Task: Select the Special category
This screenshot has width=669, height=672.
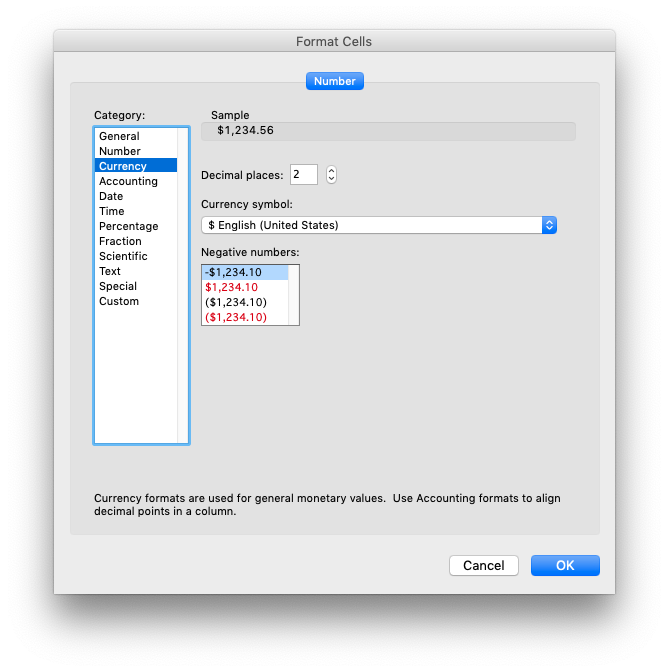Action: (135, 286)
